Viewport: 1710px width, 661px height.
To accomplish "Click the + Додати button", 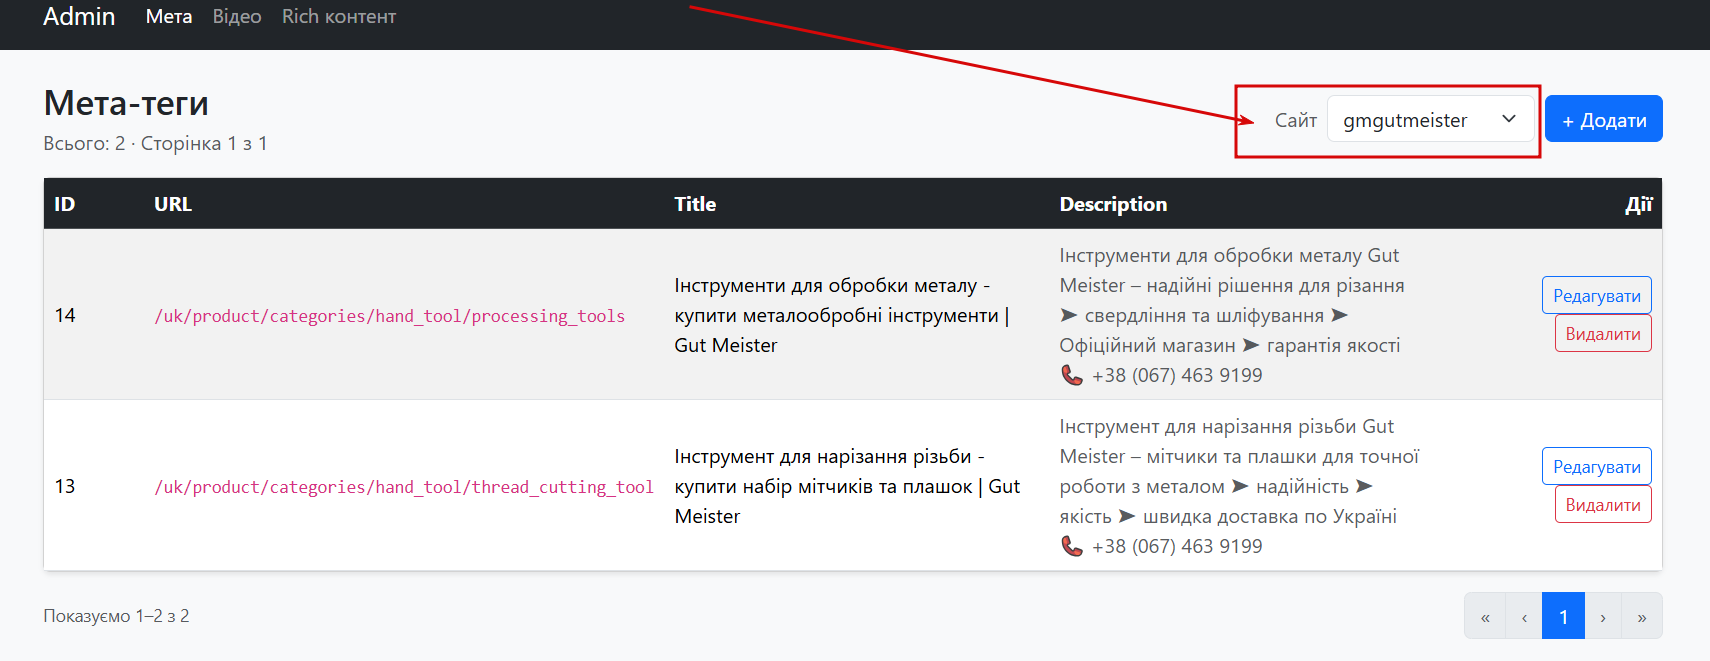I will pyautogui.click(x=1603, y=120).
